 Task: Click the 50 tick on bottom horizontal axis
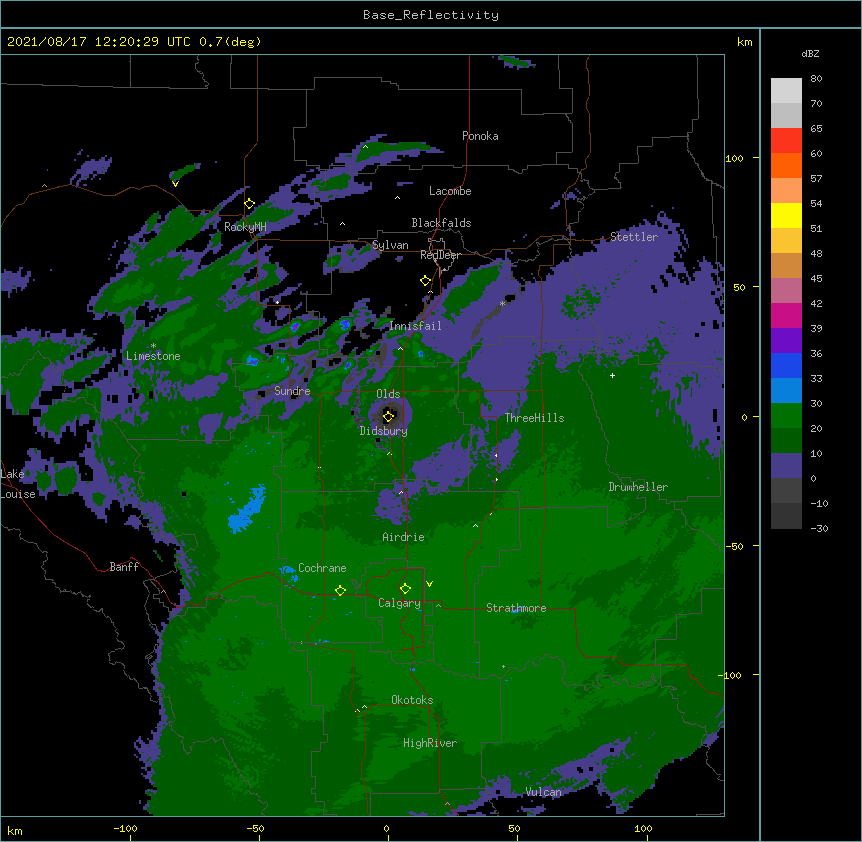(514, 828)
